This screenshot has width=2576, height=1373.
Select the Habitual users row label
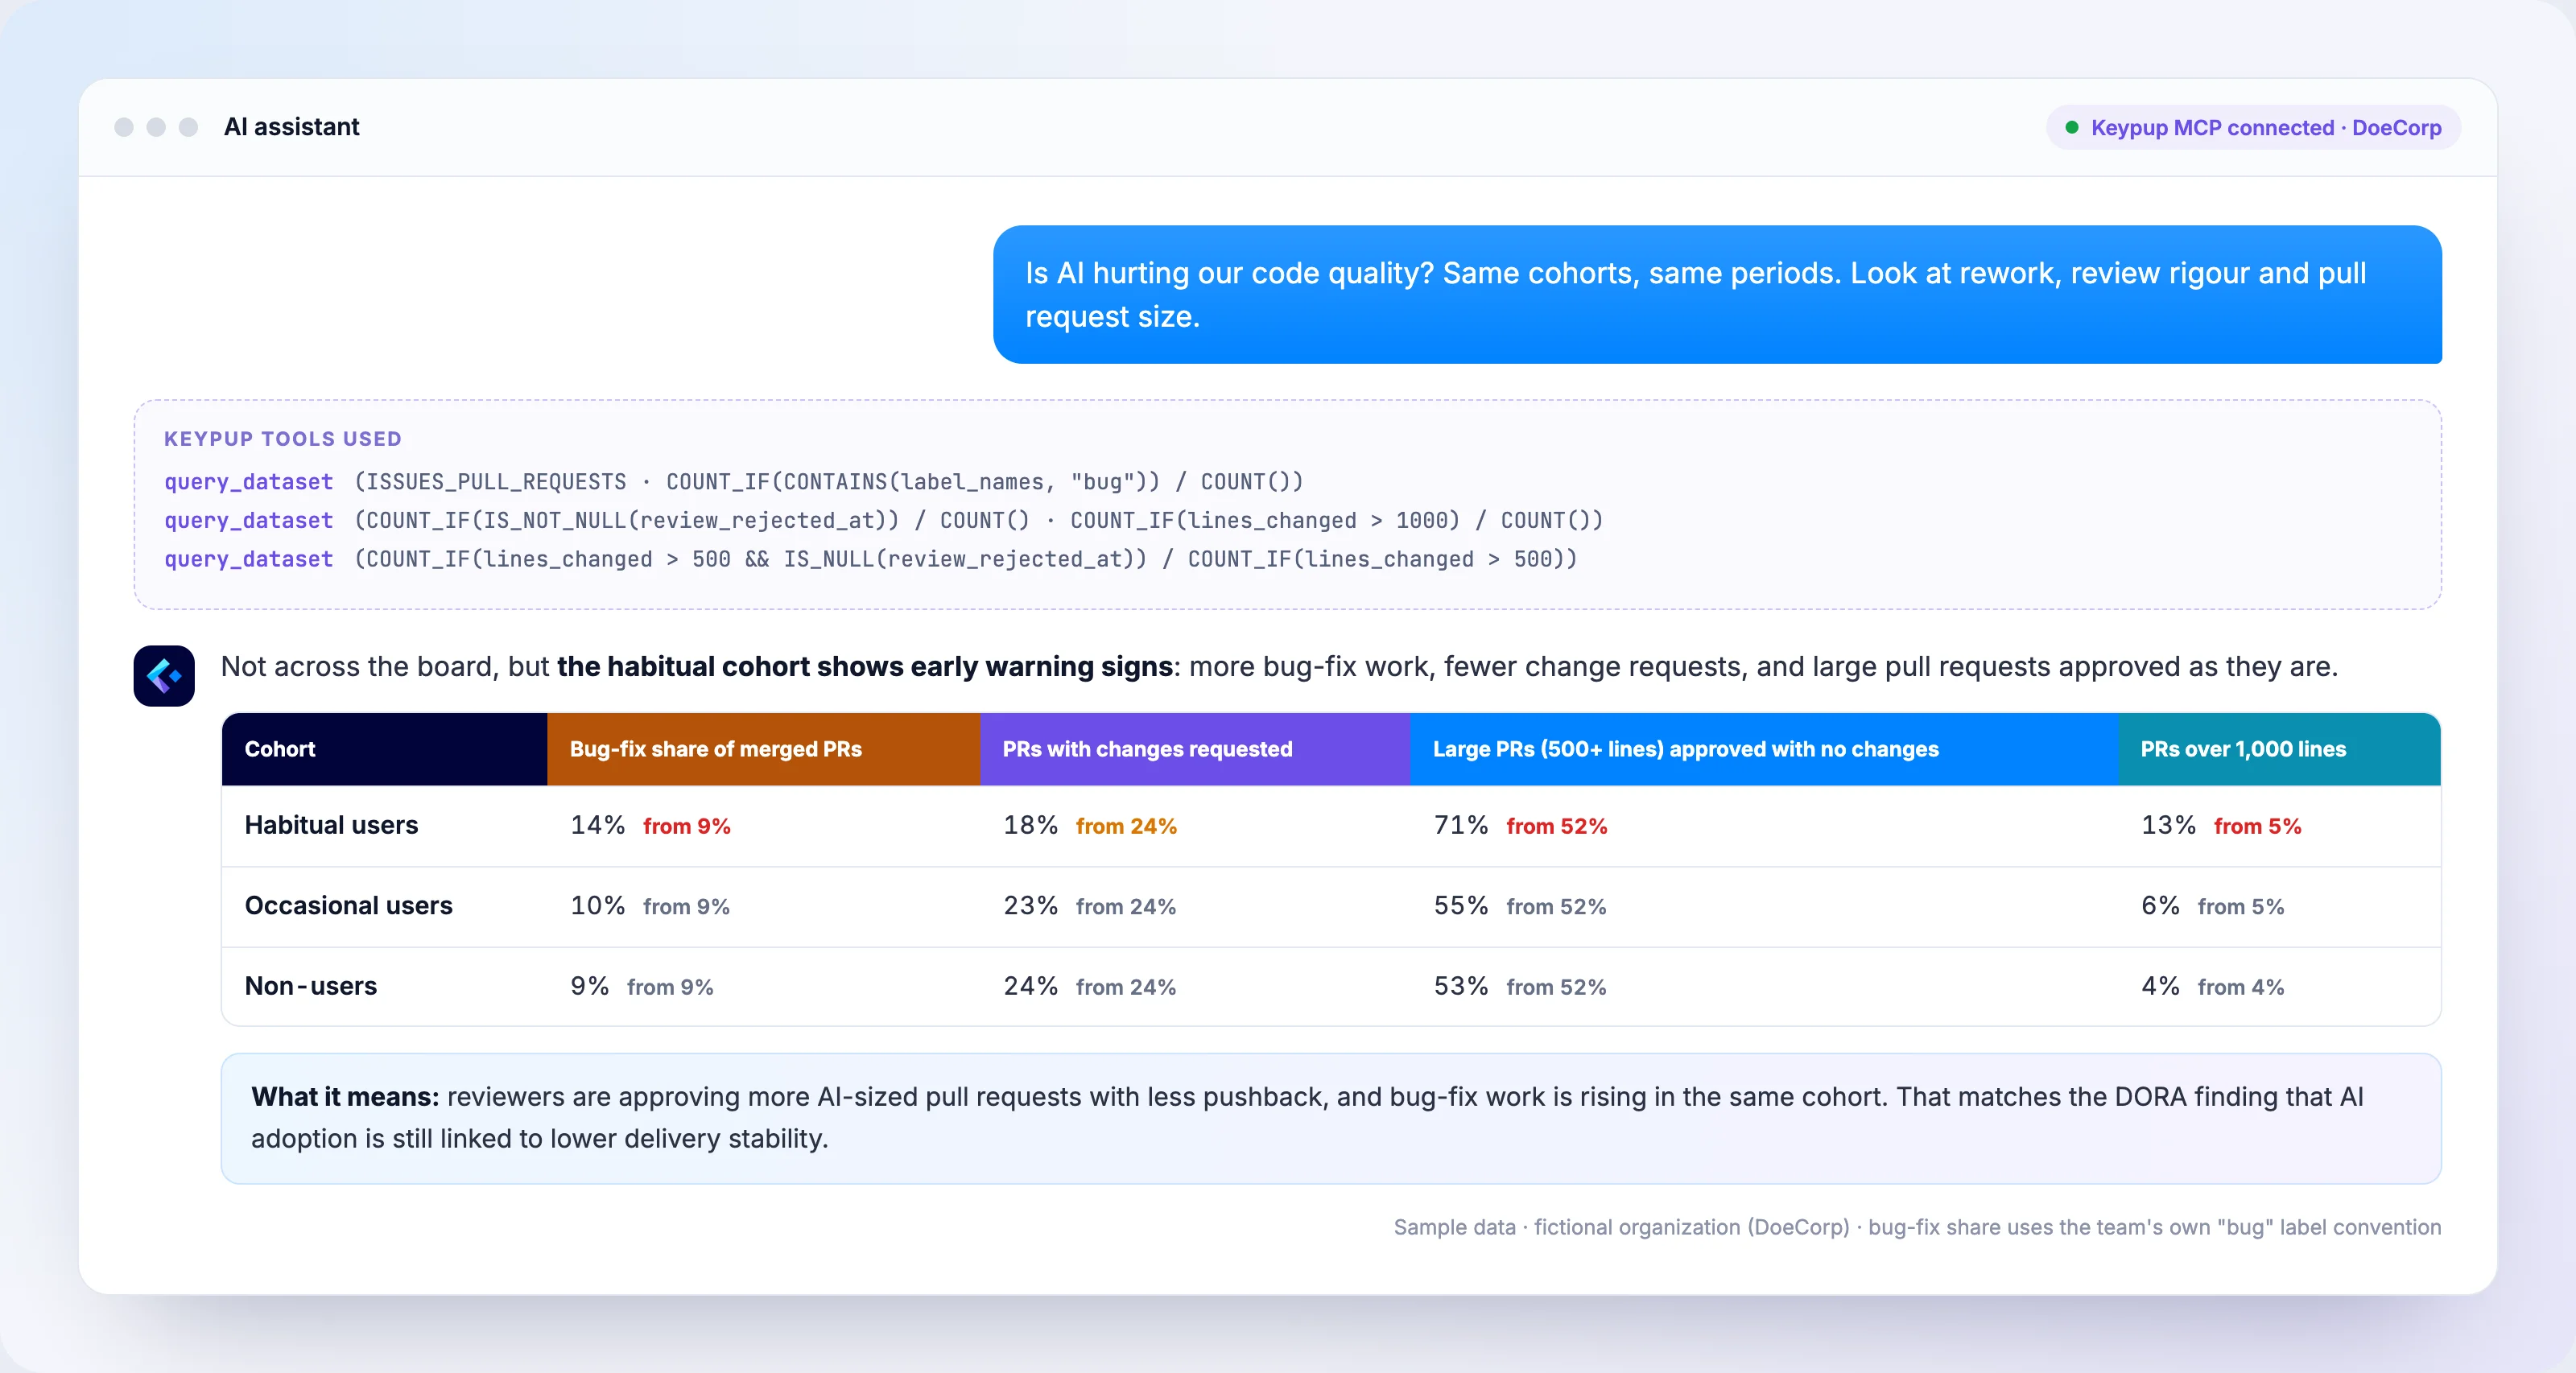tap(331, 825)
